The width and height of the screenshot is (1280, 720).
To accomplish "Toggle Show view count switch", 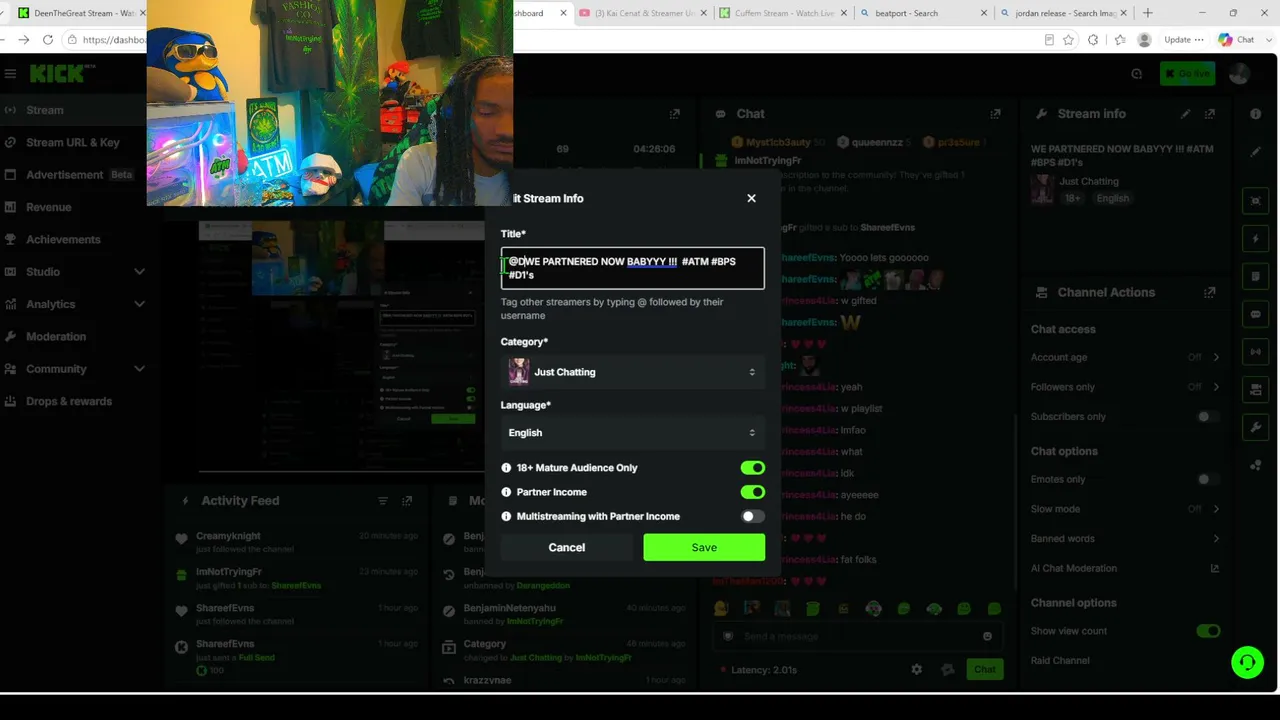I will 1208,631.
